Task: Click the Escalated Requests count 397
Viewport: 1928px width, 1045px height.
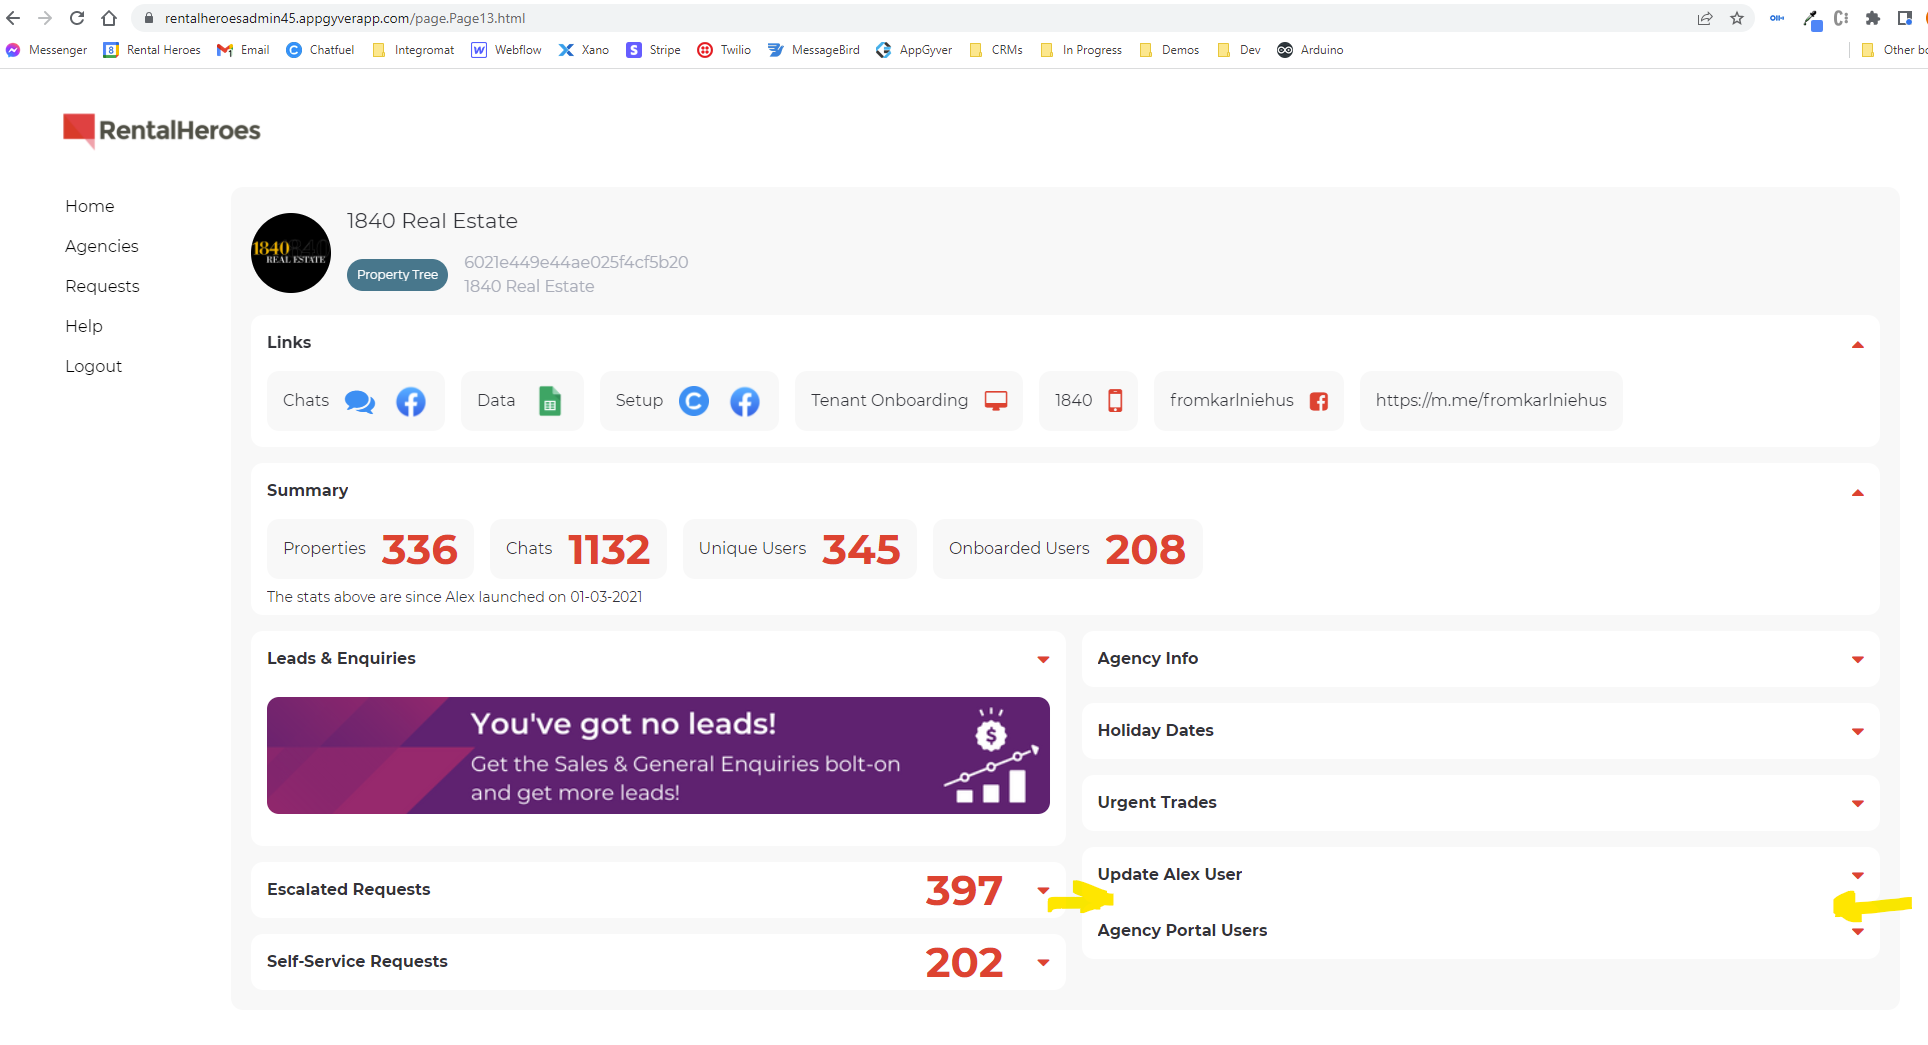Action: (964, 890)
